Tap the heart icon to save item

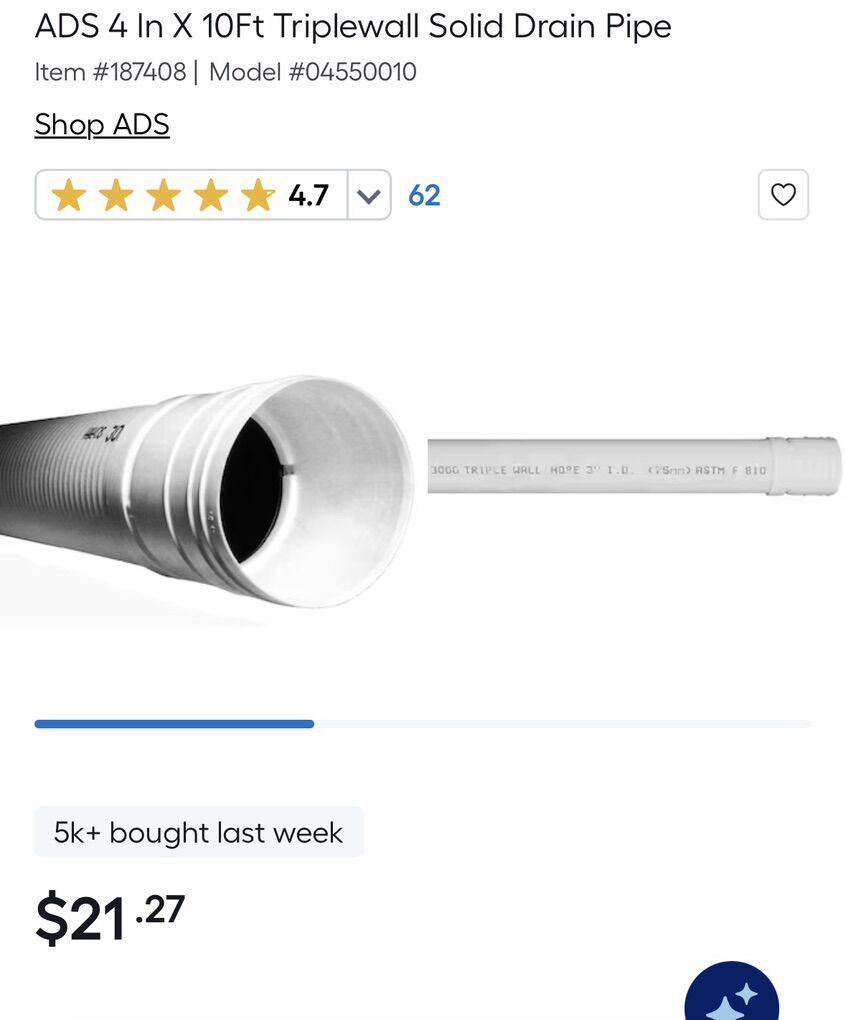click(783, 195)
